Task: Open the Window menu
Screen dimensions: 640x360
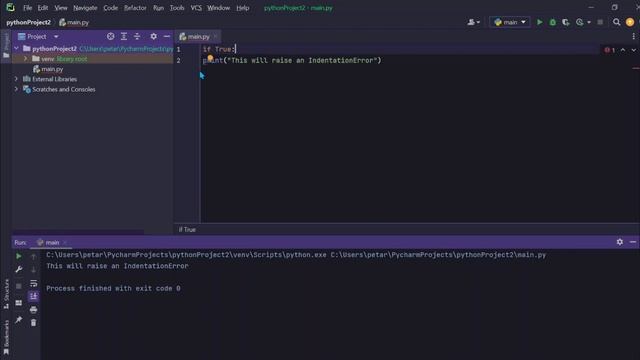Action: [x=218, y=8]
